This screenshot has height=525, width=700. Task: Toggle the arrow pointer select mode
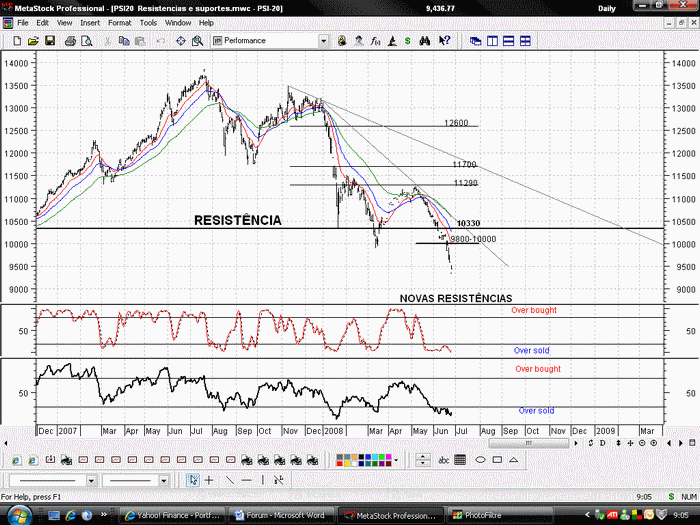[193, 480]
